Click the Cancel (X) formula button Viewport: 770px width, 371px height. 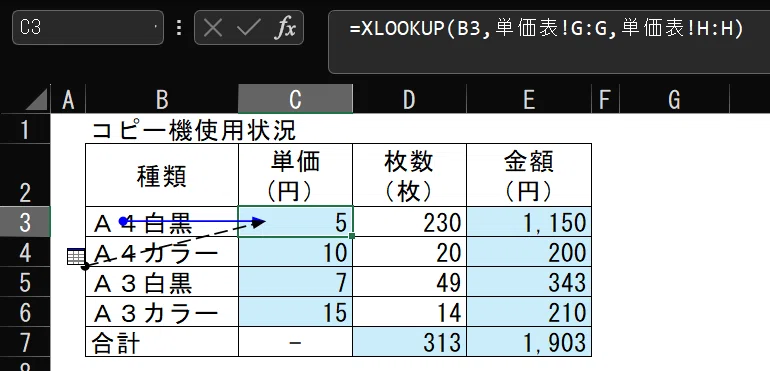tap(213, 28)
